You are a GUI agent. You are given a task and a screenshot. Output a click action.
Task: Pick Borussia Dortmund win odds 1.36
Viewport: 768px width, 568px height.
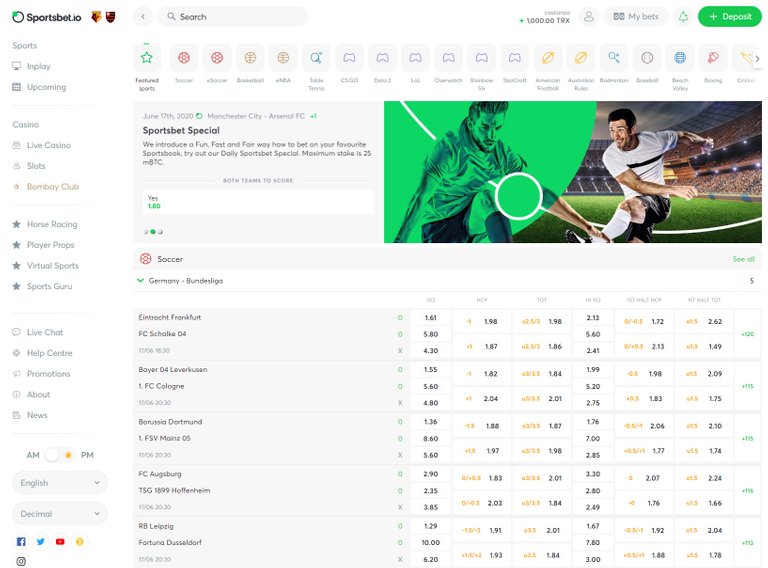[431, 422]
